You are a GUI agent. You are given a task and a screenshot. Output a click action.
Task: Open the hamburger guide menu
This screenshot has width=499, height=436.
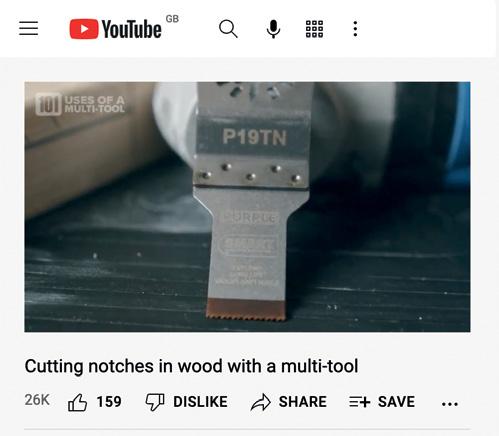tap(28, 28)
